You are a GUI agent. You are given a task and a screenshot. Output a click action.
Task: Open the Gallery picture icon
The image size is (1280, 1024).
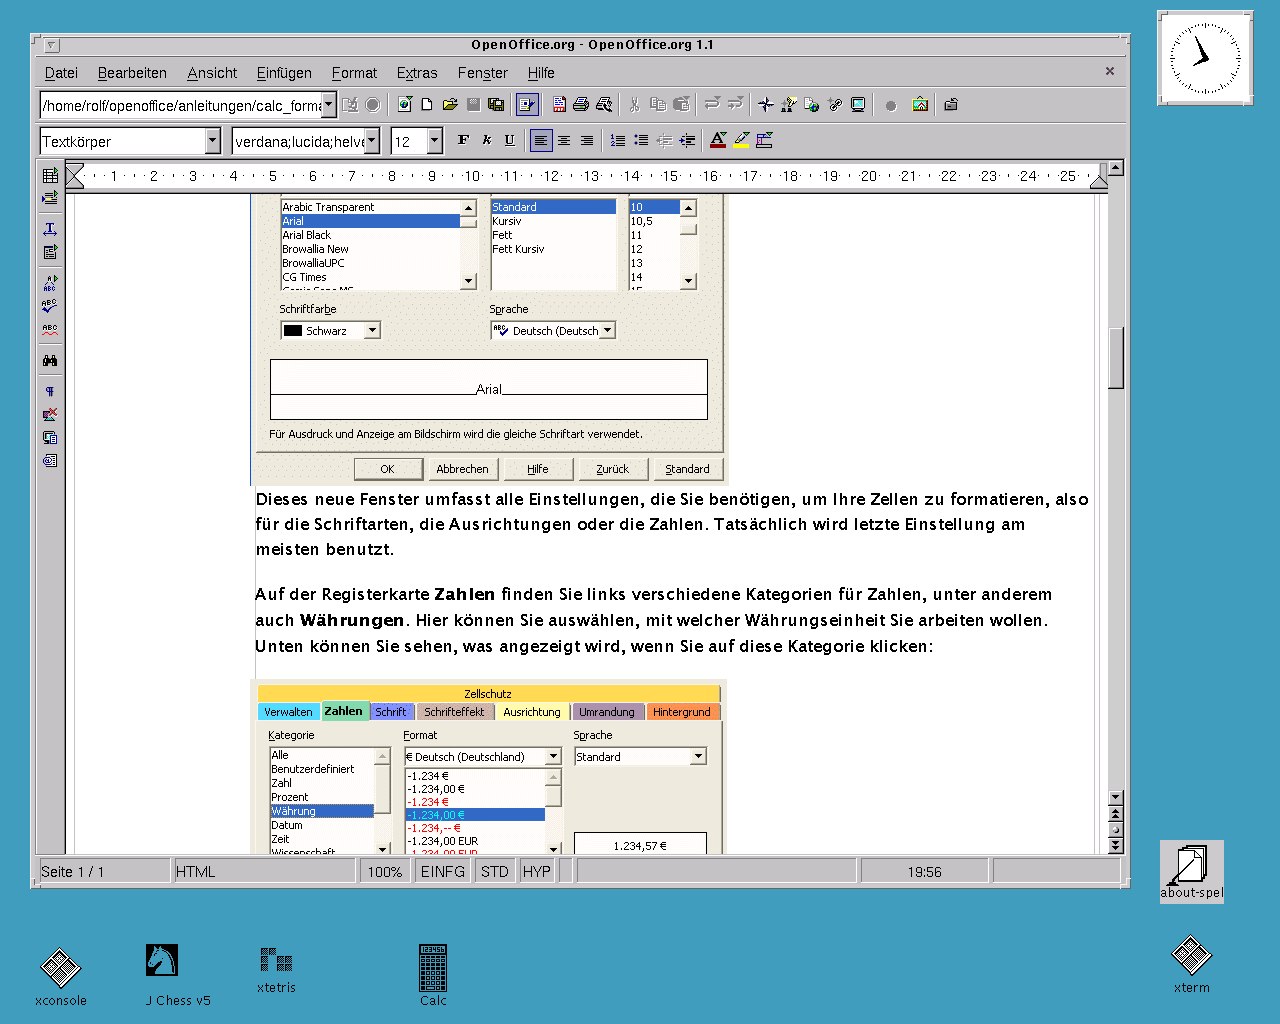pyautogui.click(x=920, y=104)
